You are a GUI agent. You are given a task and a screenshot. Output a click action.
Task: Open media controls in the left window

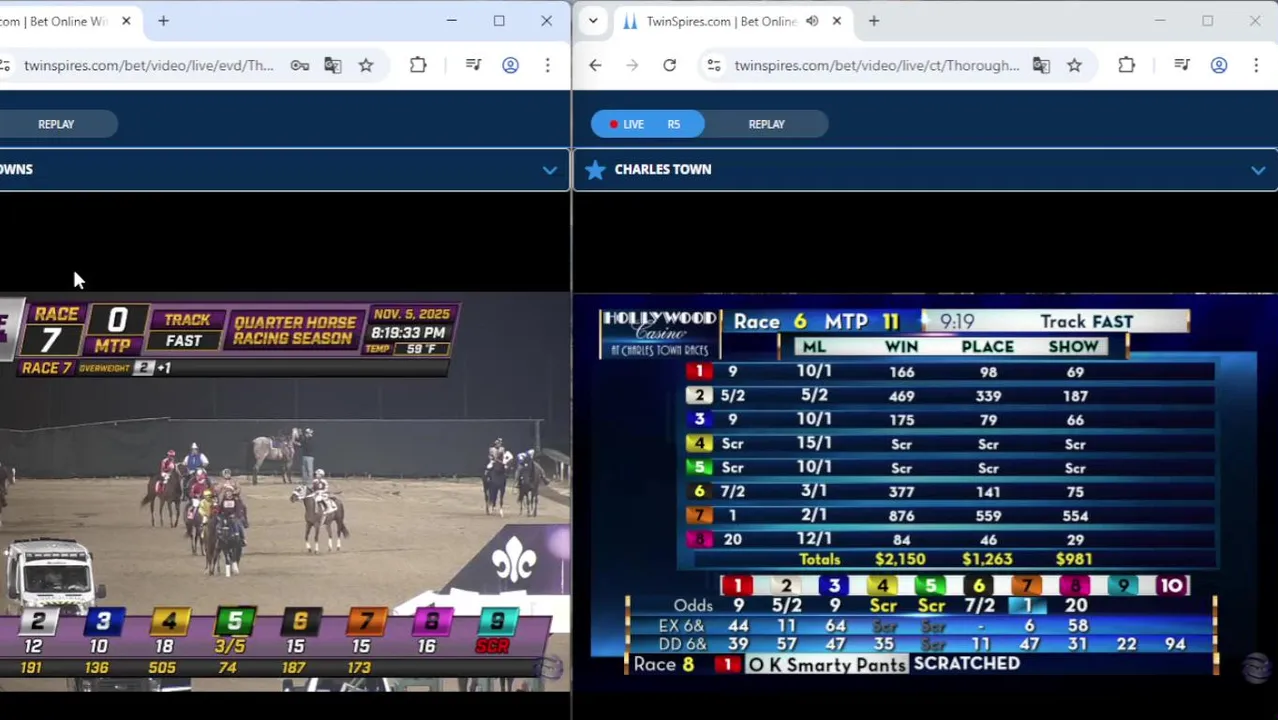tap(473, 65)
